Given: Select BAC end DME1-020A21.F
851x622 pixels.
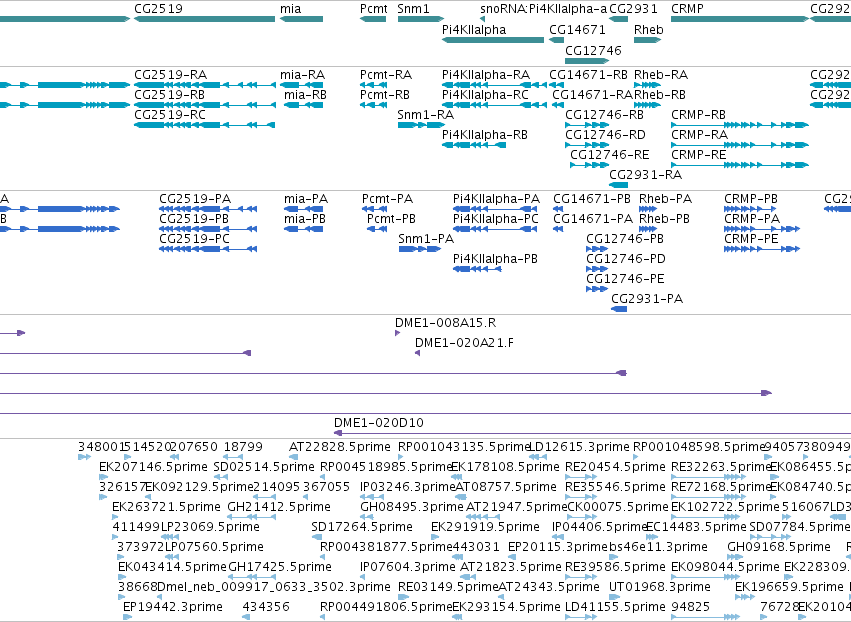Looking at the screenshot, I should (417, 353).
